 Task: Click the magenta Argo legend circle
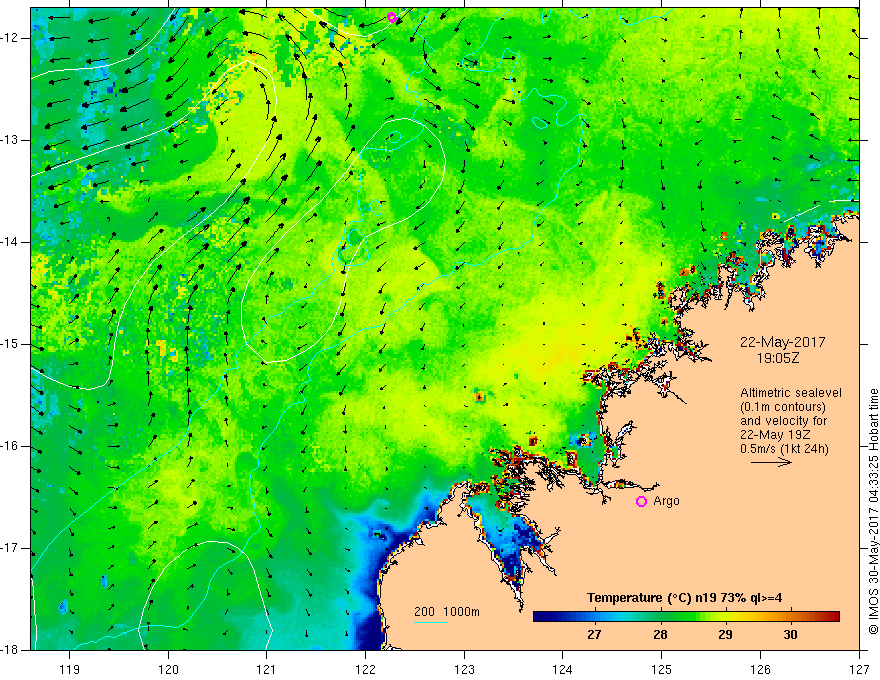(x=641, y=501)
